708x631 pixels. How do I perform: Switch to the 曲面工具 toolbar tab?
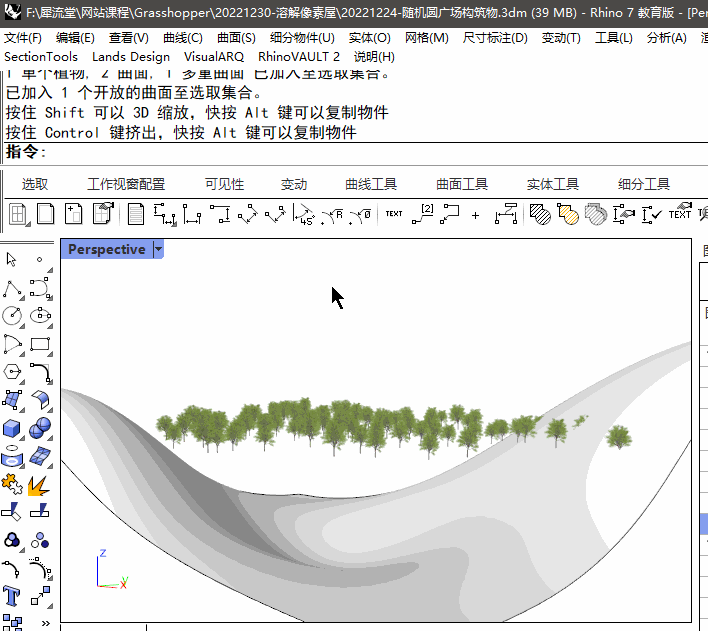[x=462, y=184]
